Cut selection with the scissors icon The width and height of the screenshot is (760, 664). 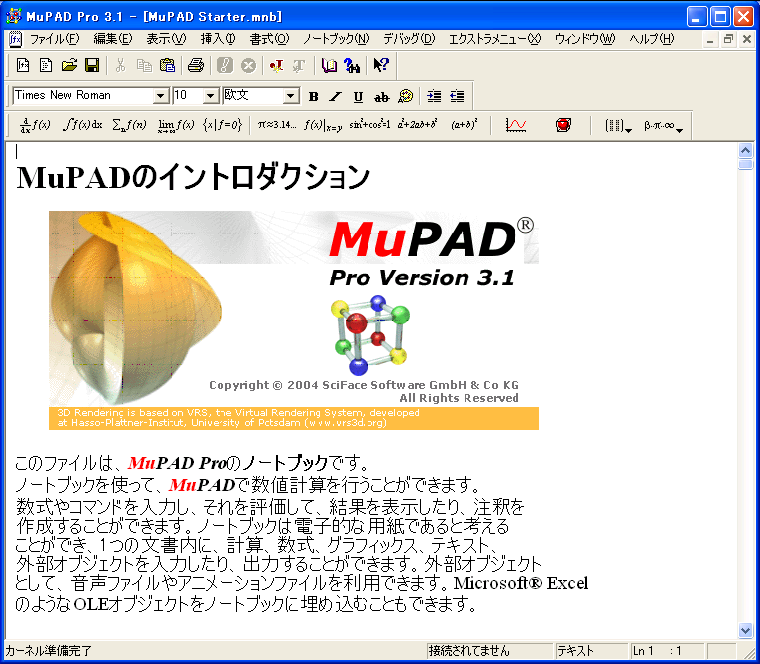point(121,65)
